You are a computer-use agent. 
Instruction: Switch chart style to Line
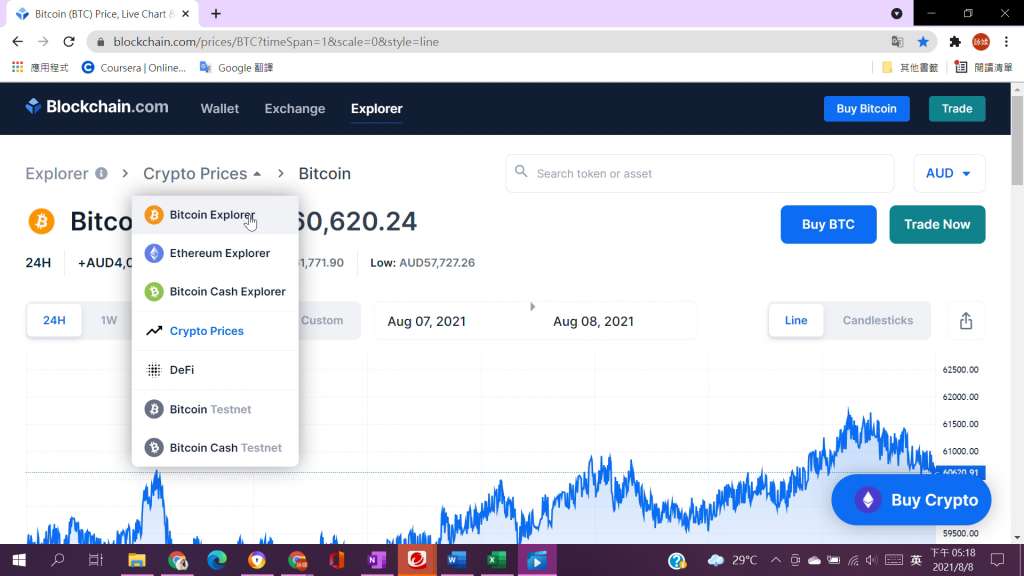pyautogui.click(x=796, y=321)
